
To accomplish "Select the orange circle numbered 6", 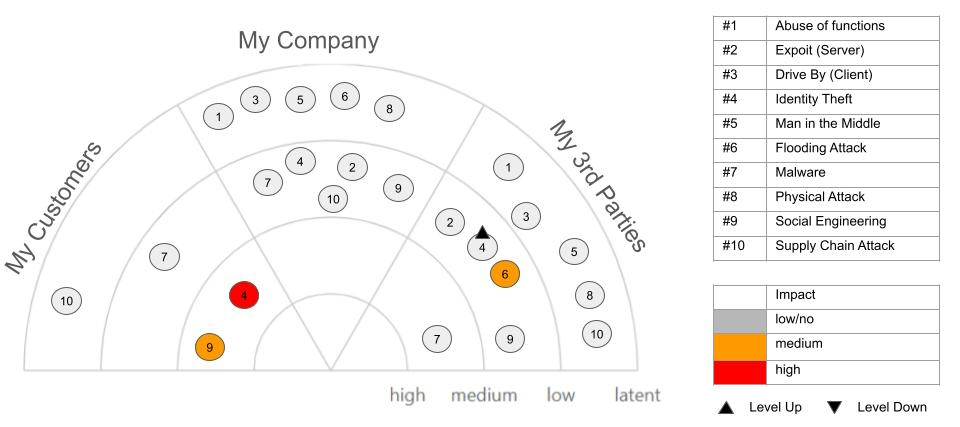I will click(x=505, y=274).
